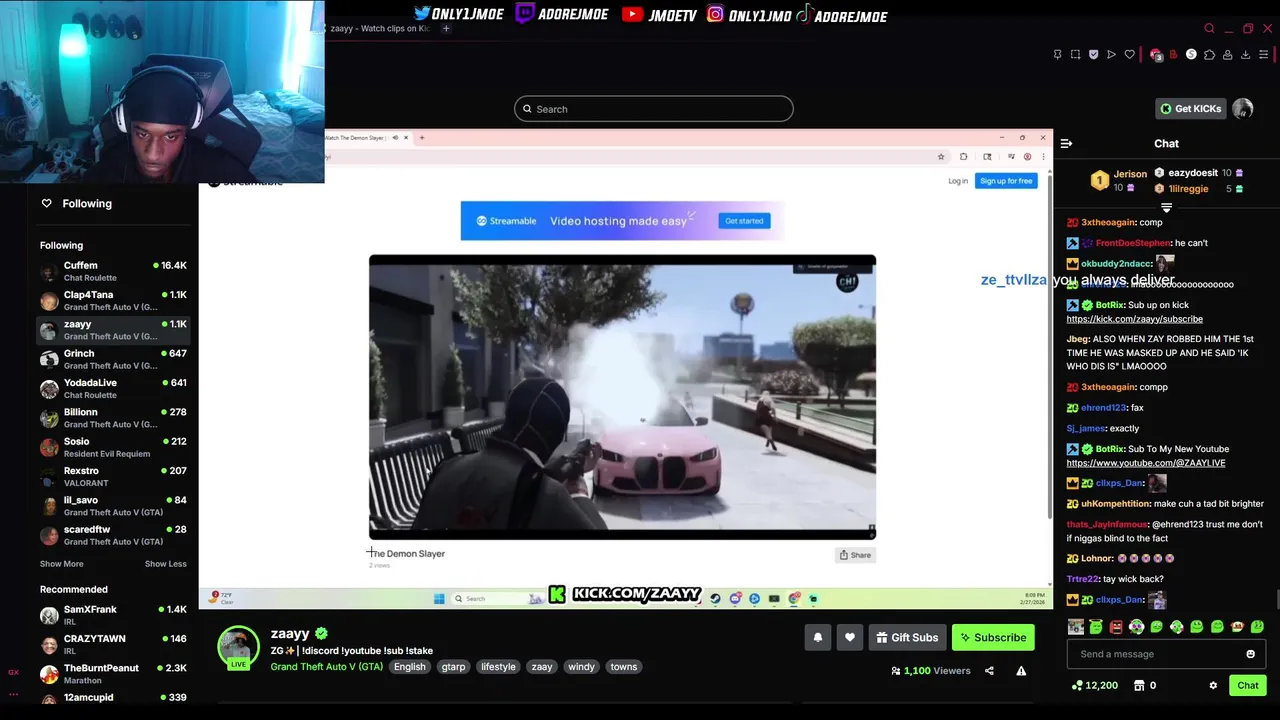Screen dimensions: 1280x720
Task: Click the report warning triangle icon
Action: 1021,671
